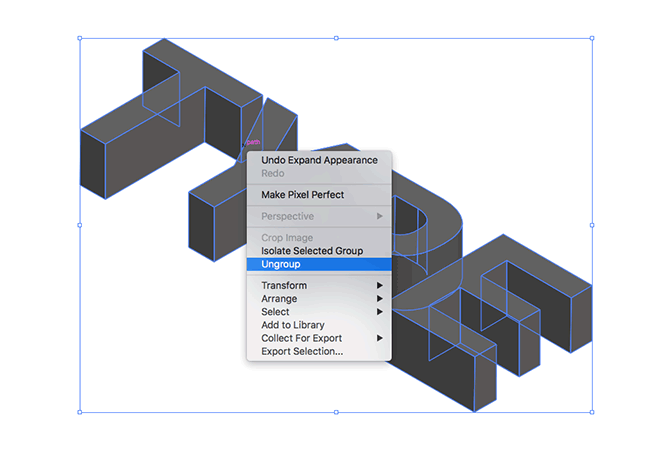
Task: Choose Ungroup from the context menu
Action: coord(281,264)
